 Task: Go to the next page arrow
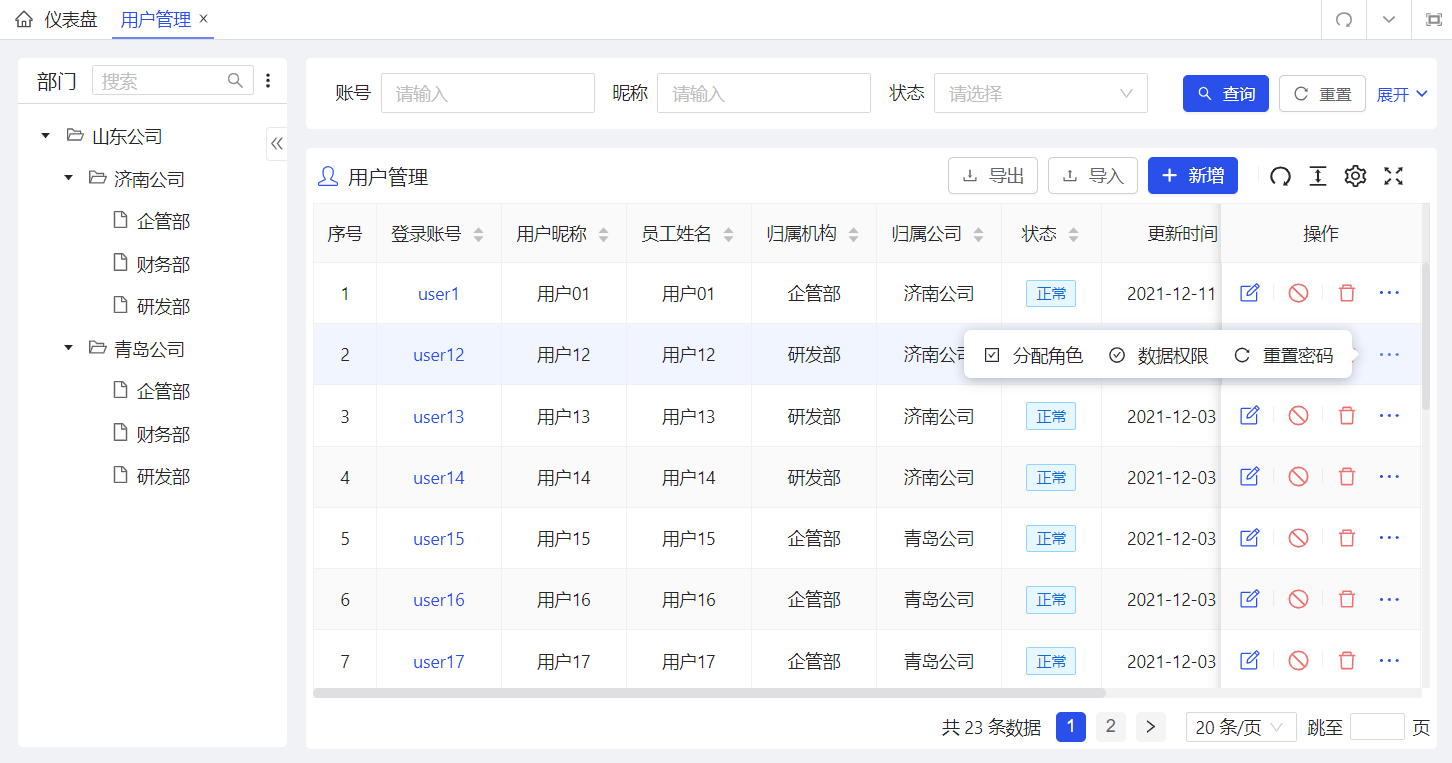pyautogui.click(x=1151, y=727)
